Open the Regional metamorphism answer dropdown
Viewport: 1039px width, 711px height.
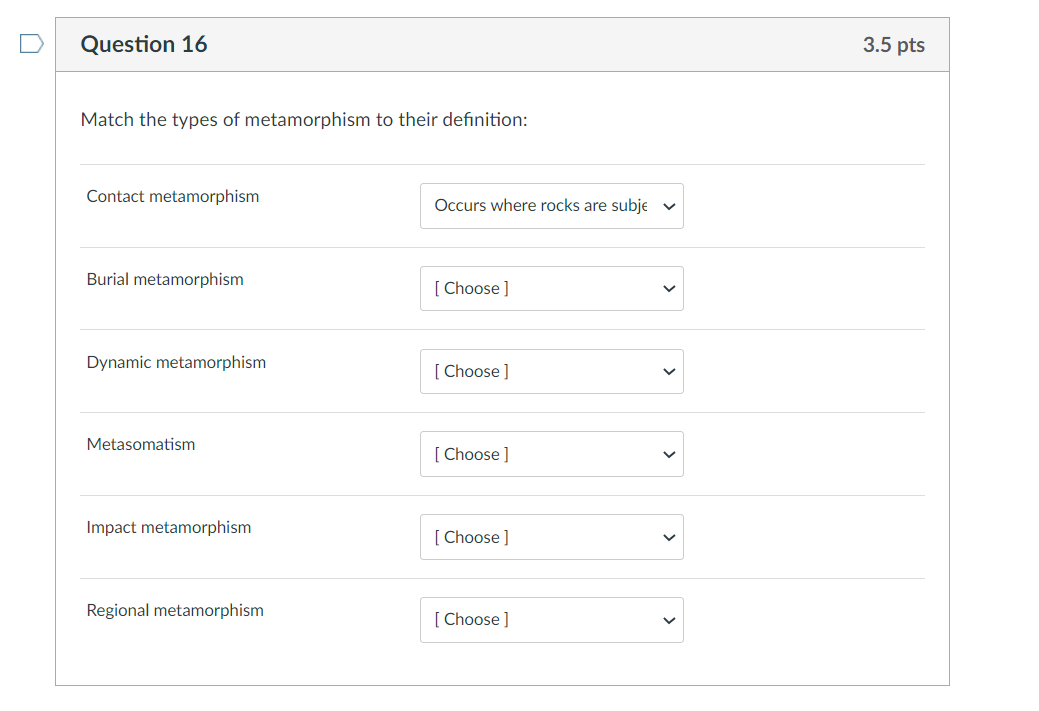[x=551, y=620]
